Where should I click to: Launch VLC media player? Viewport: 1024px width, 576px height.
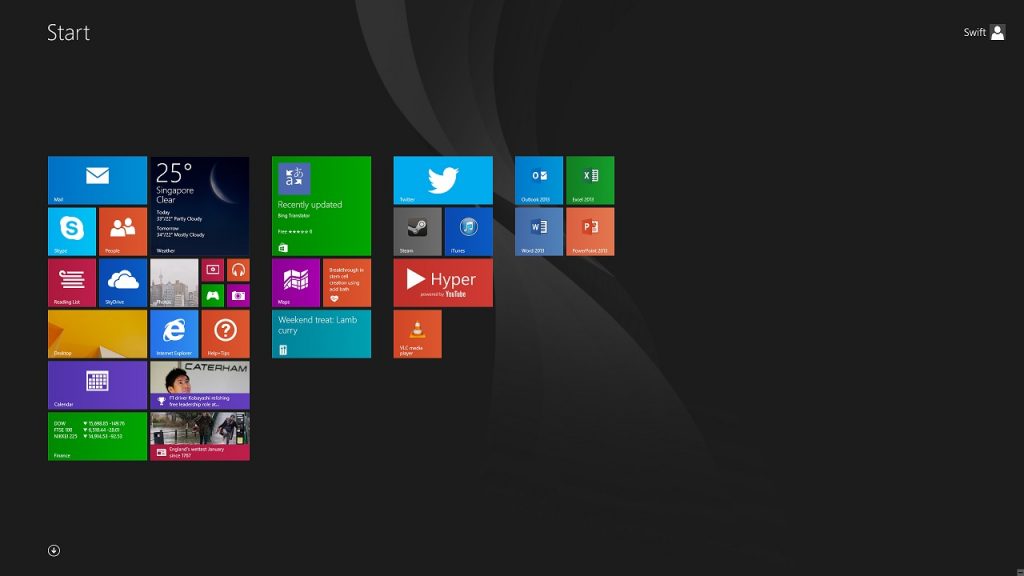[416, 333]
